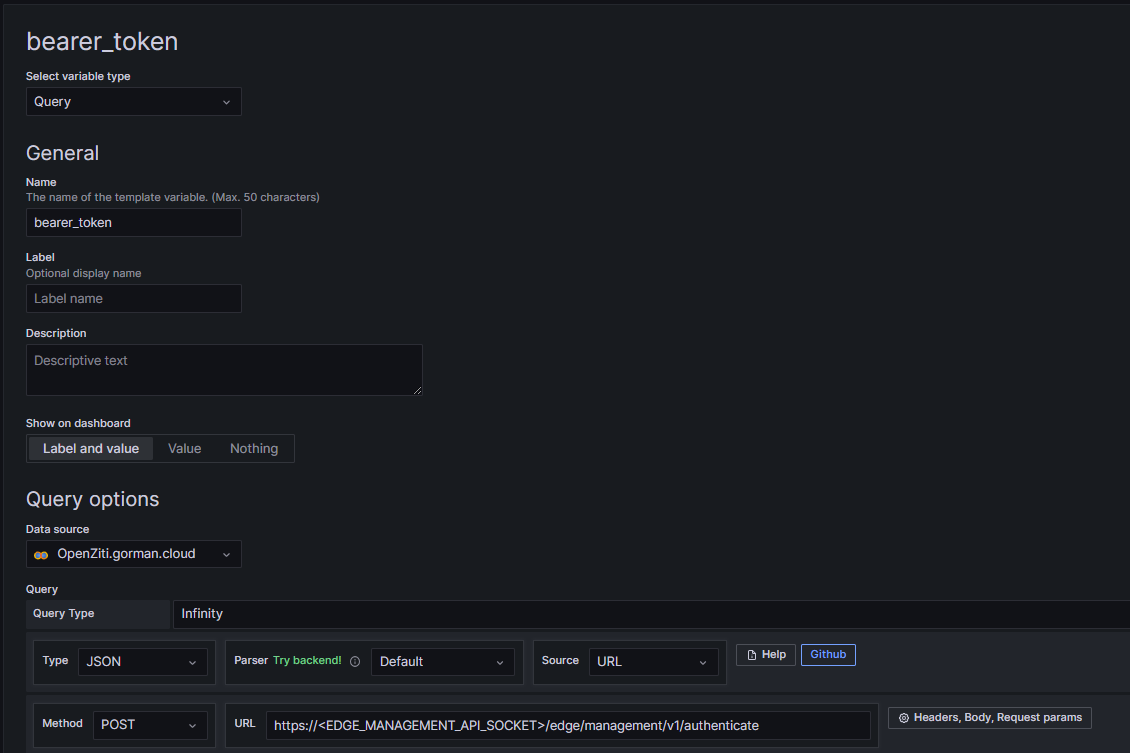This screenshot has width=1130, height=753.
Task: Open the Parser Default dropdown
Action: [x=442, y=662]
